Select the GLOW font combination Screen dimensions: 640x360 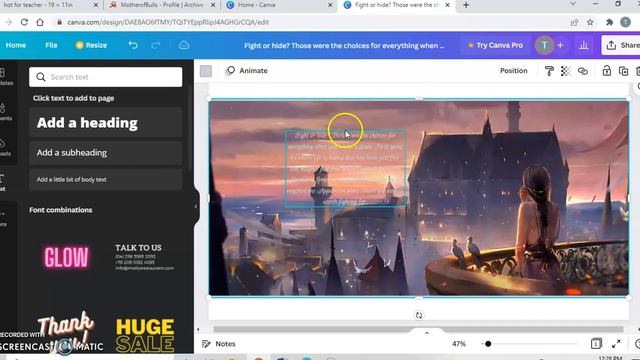tap(66, 258)
